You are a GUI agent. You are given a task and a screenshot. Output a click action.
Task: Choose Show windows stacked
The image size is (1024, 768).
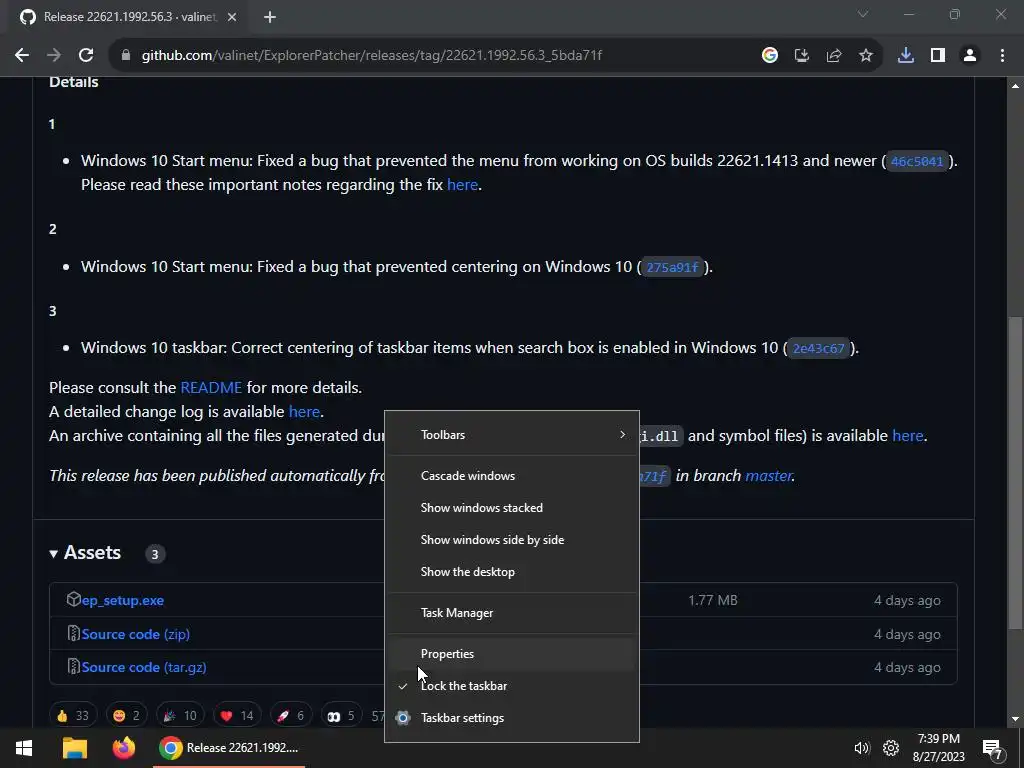(x=511, y=508)
